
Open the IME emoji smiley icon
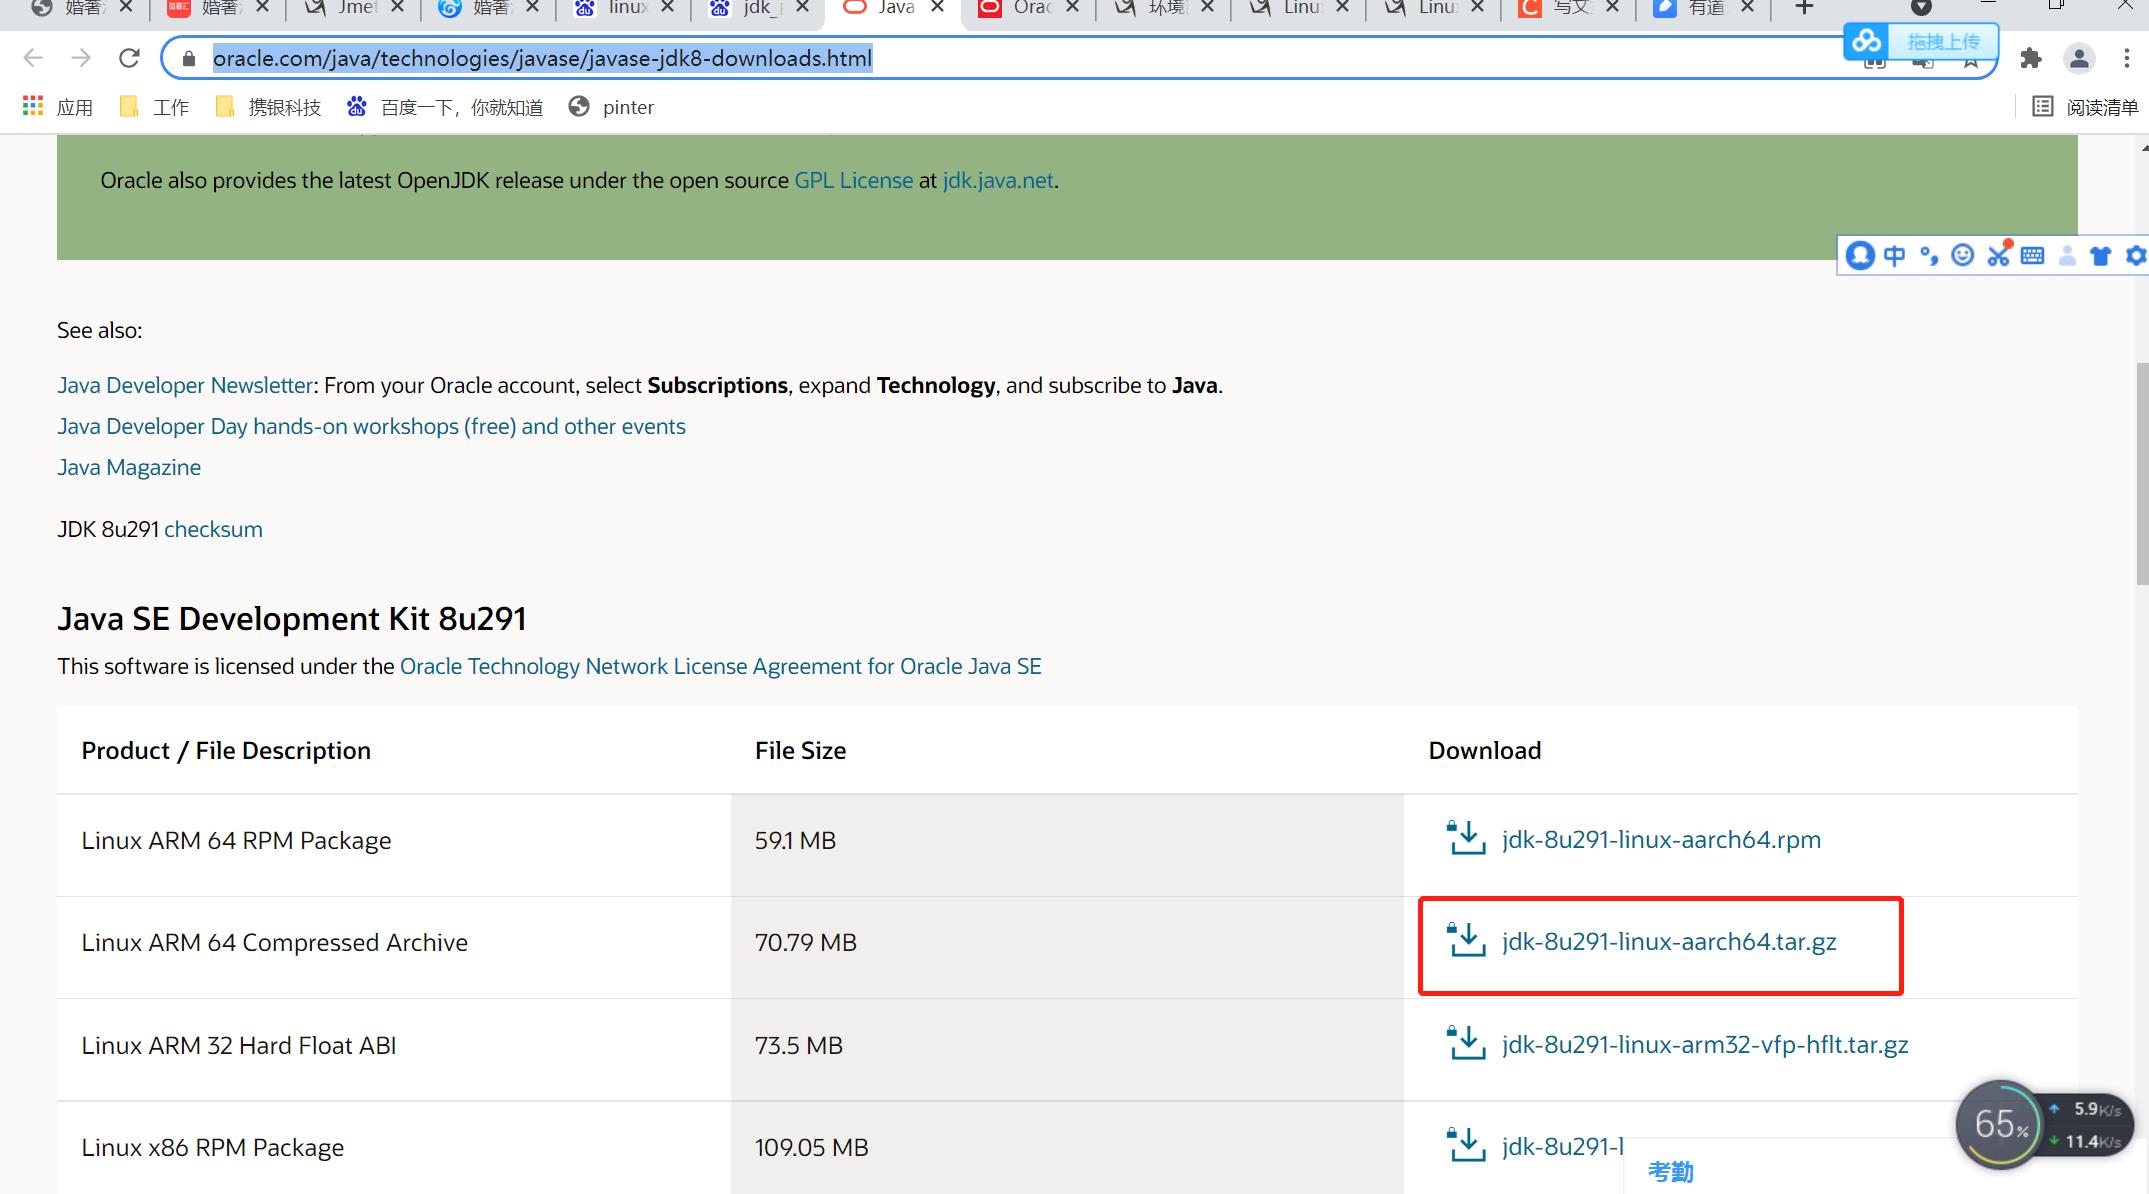click(1963, 255)
